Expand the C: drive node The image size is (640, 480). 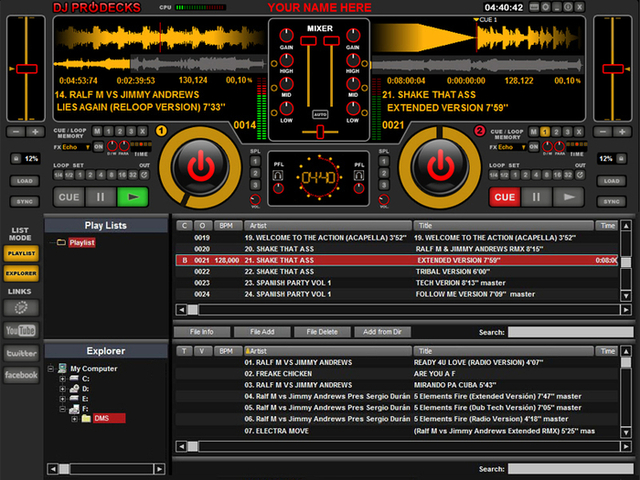pos(62,379)
